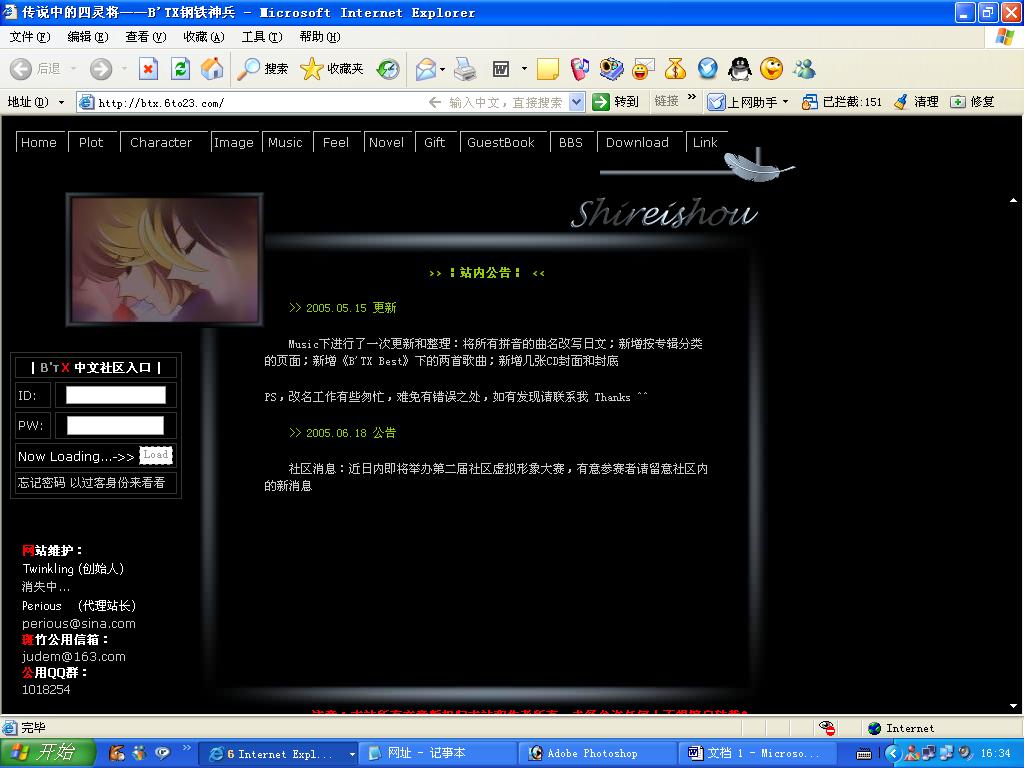The width and height of the screenshot is (1024, 768).
Task: Open the 收藏(A) menu
Action: (x=204, y=37)
